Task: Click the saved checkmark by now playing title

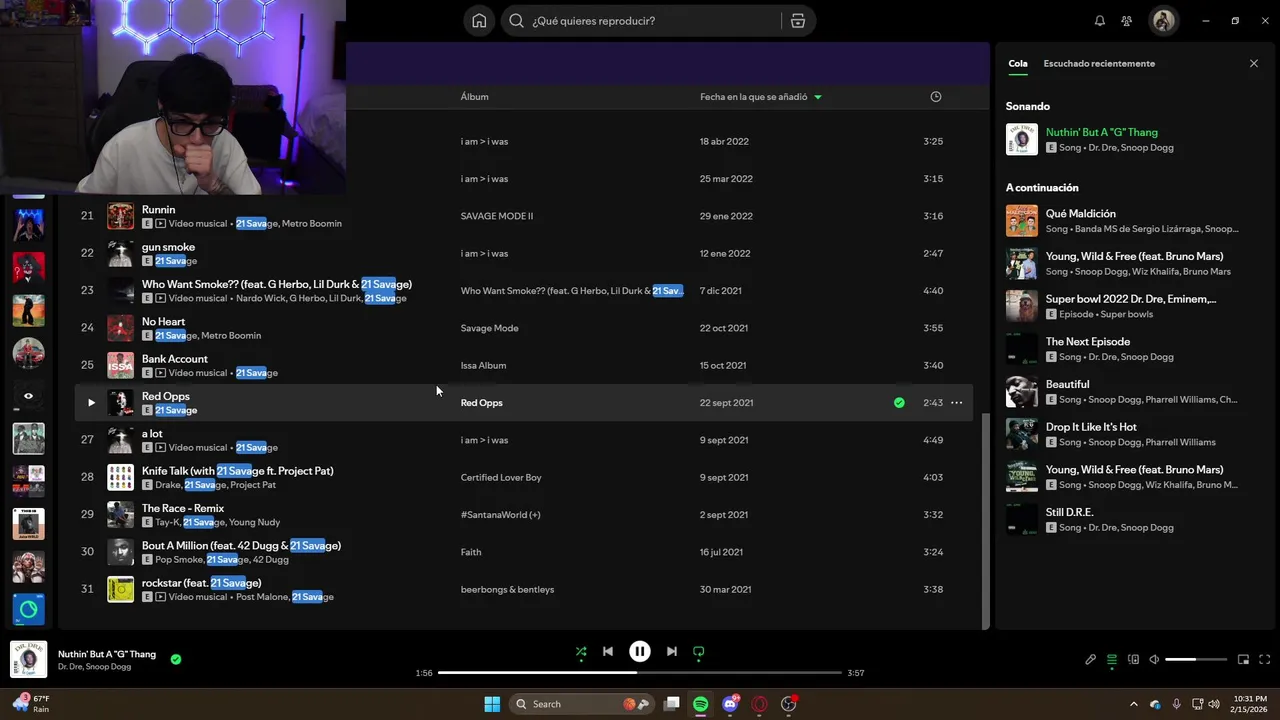Action: coord(176,659)
